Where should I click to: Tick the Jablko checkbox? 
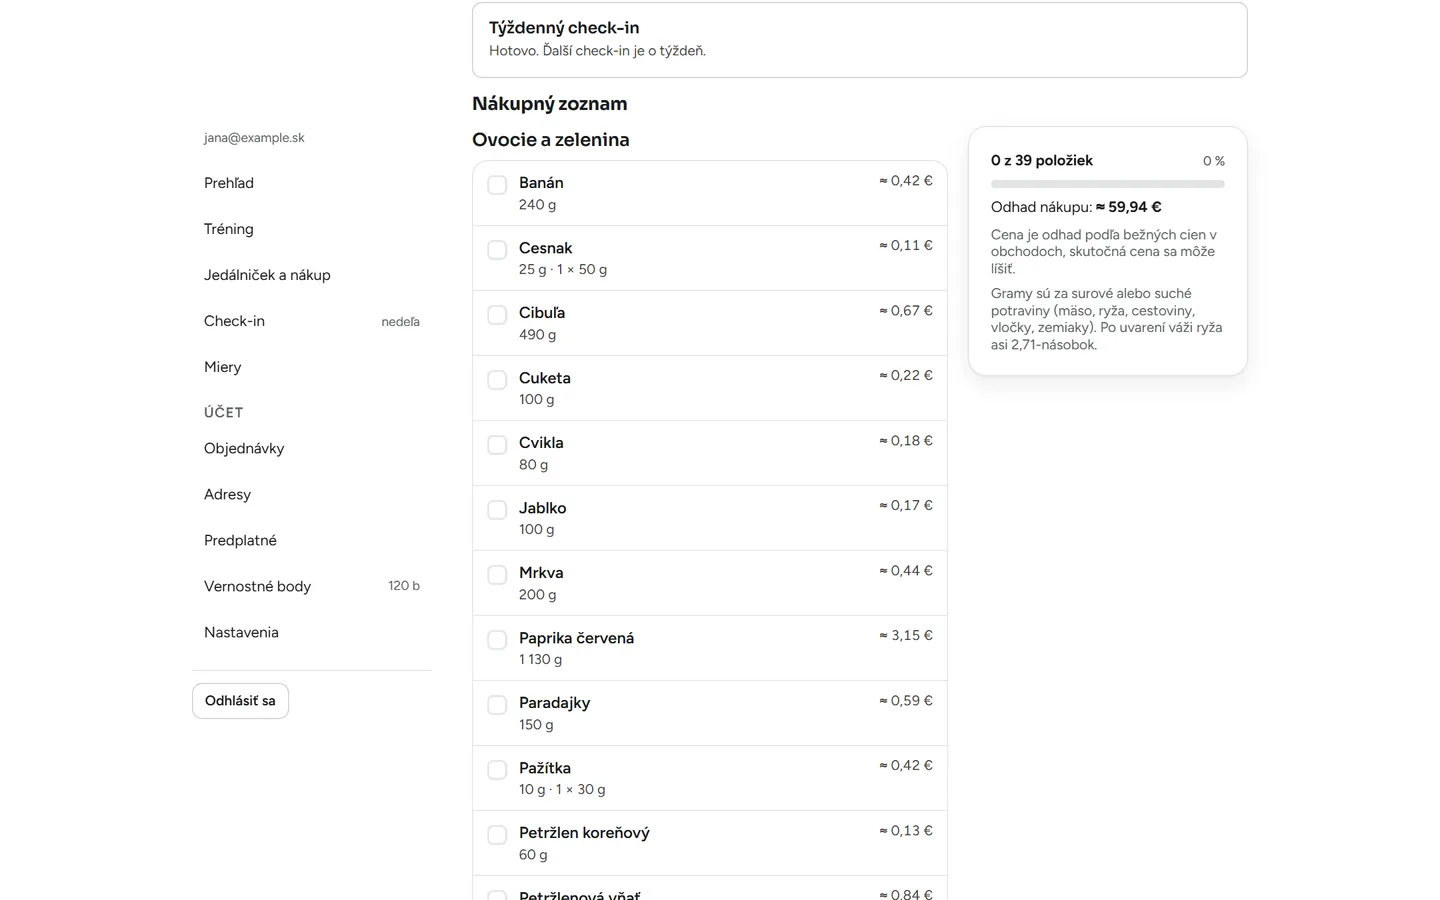click(497, 510)
